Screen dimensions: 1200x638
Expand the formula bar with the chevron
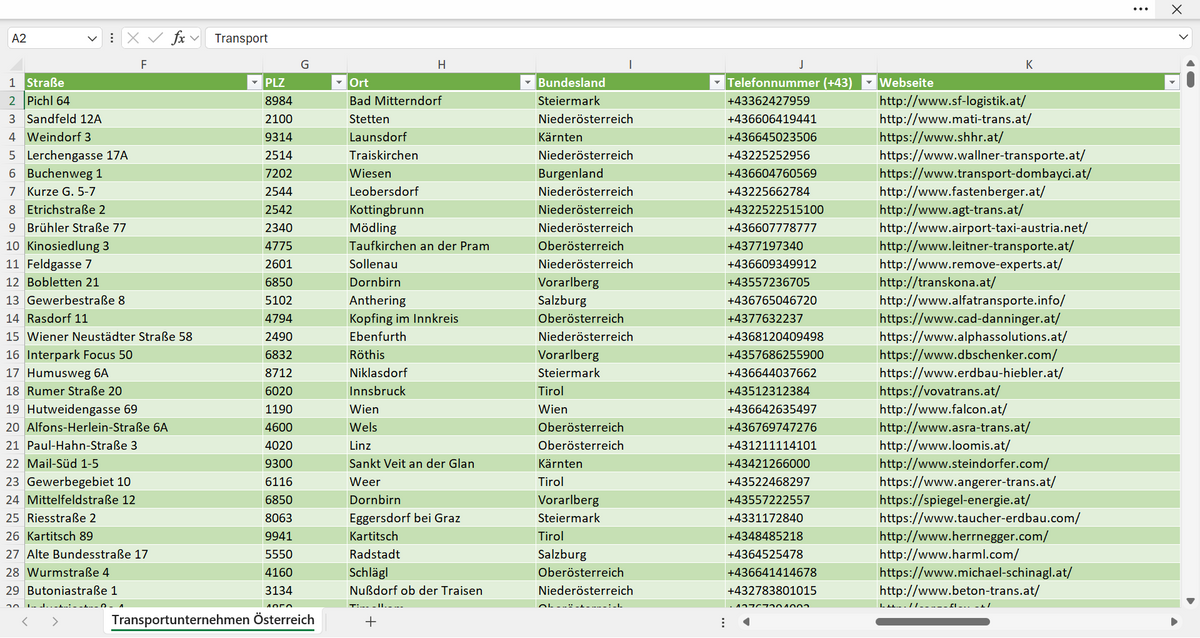click(1184, 38)
